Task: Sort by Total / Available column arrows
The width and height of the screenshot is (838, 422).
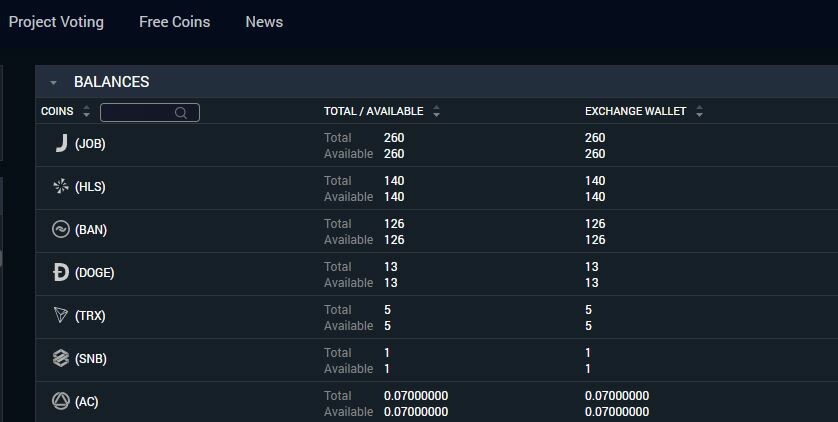Action: tap(437, 112)
